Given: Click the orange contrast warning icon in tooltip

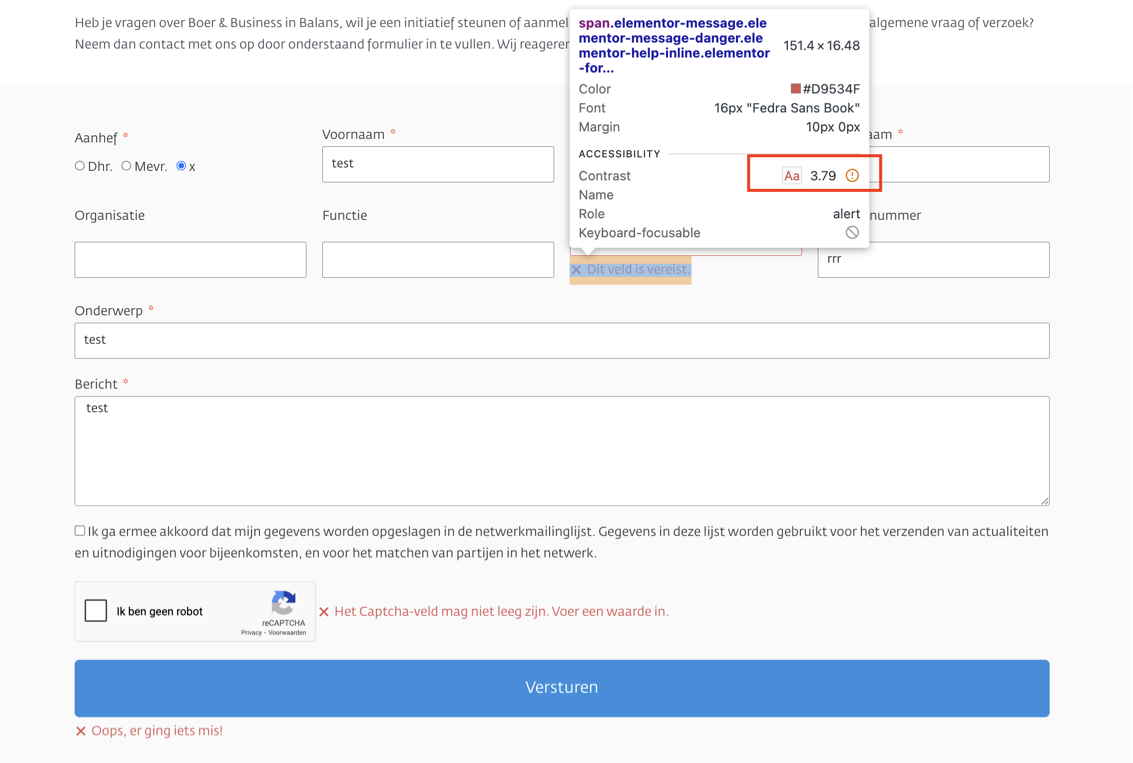Looking at the screenshot, I should 852,176.
